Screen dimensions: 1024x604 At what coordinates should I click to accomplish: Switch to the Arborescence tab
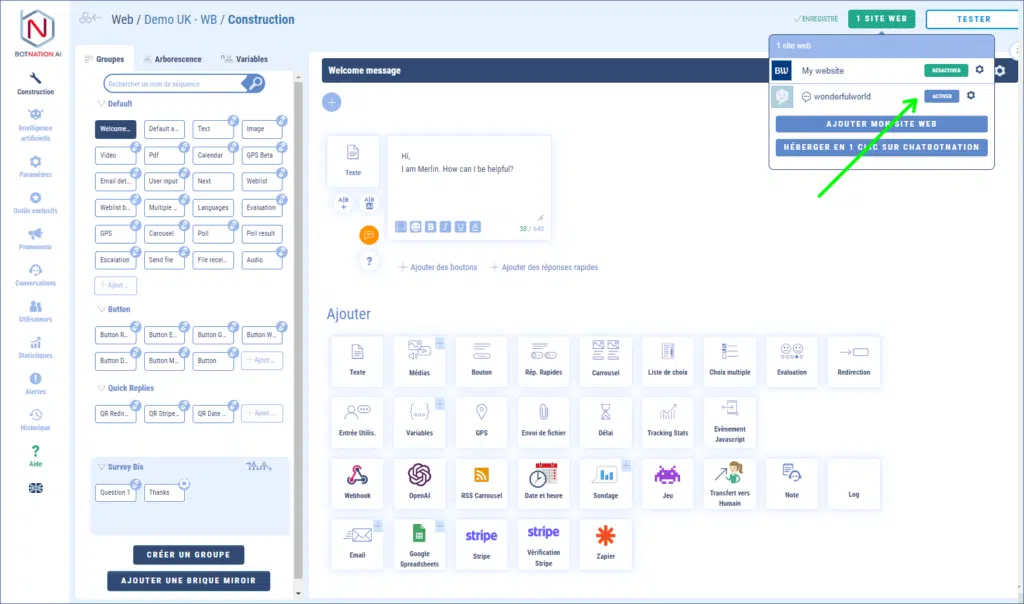[172, 59]
